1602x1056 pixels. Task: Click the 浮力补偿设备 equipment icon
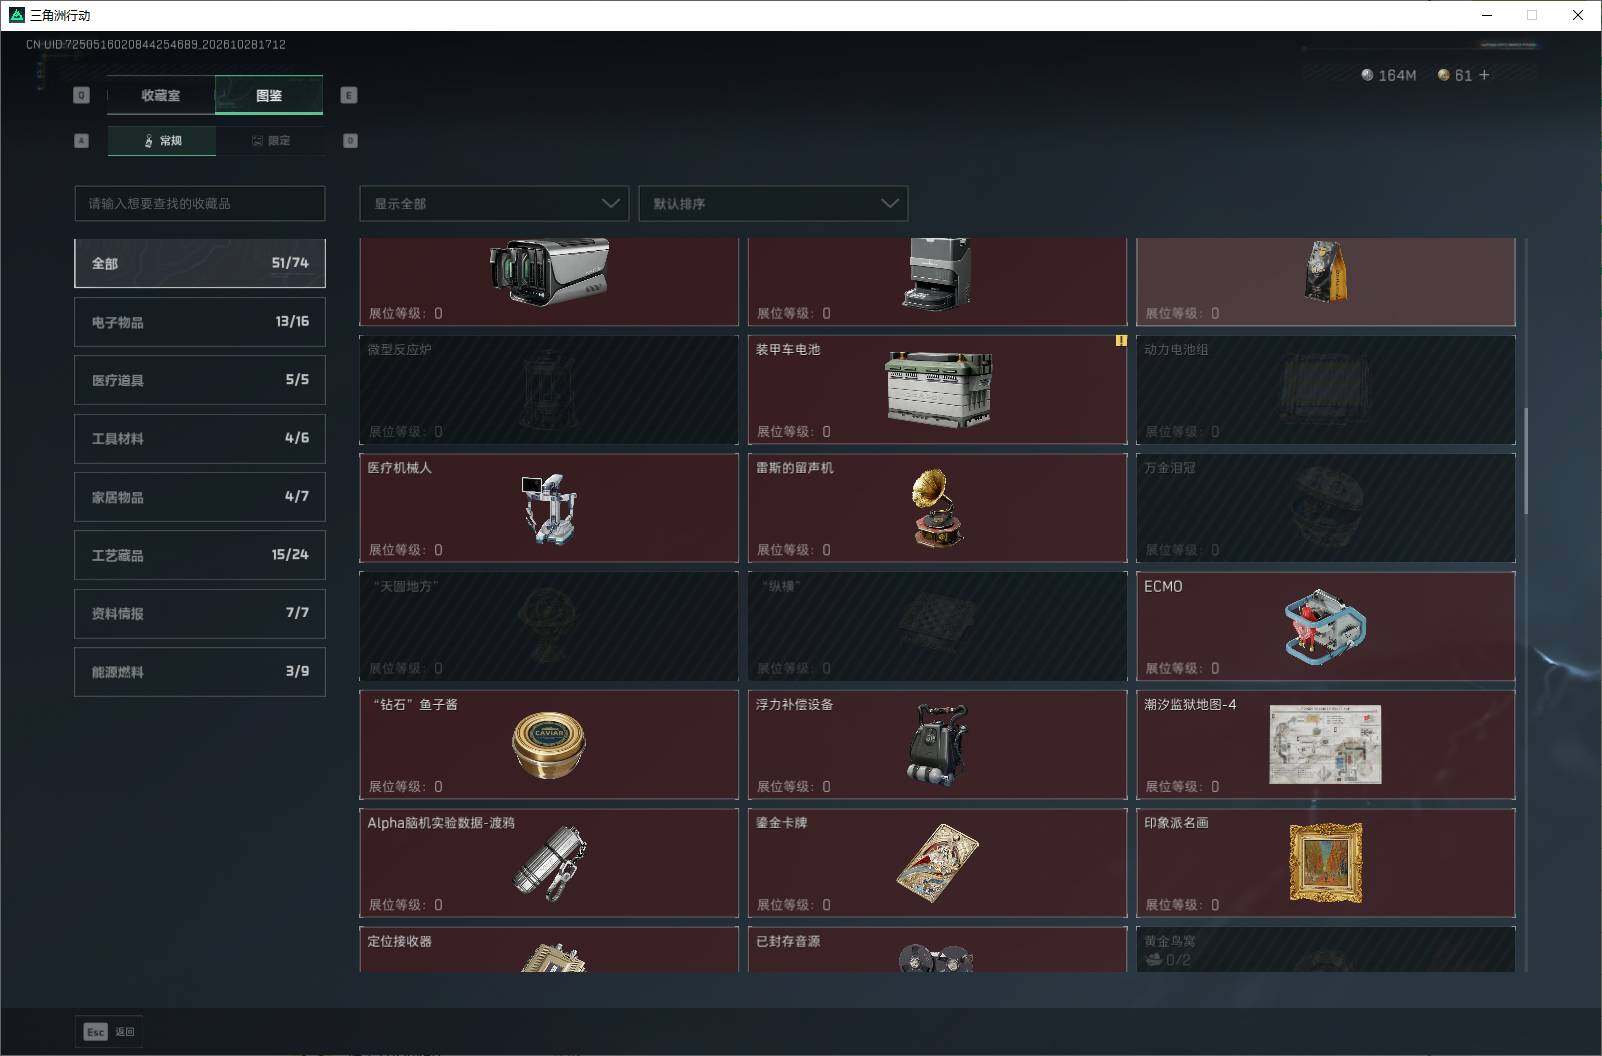coord(938,745)
